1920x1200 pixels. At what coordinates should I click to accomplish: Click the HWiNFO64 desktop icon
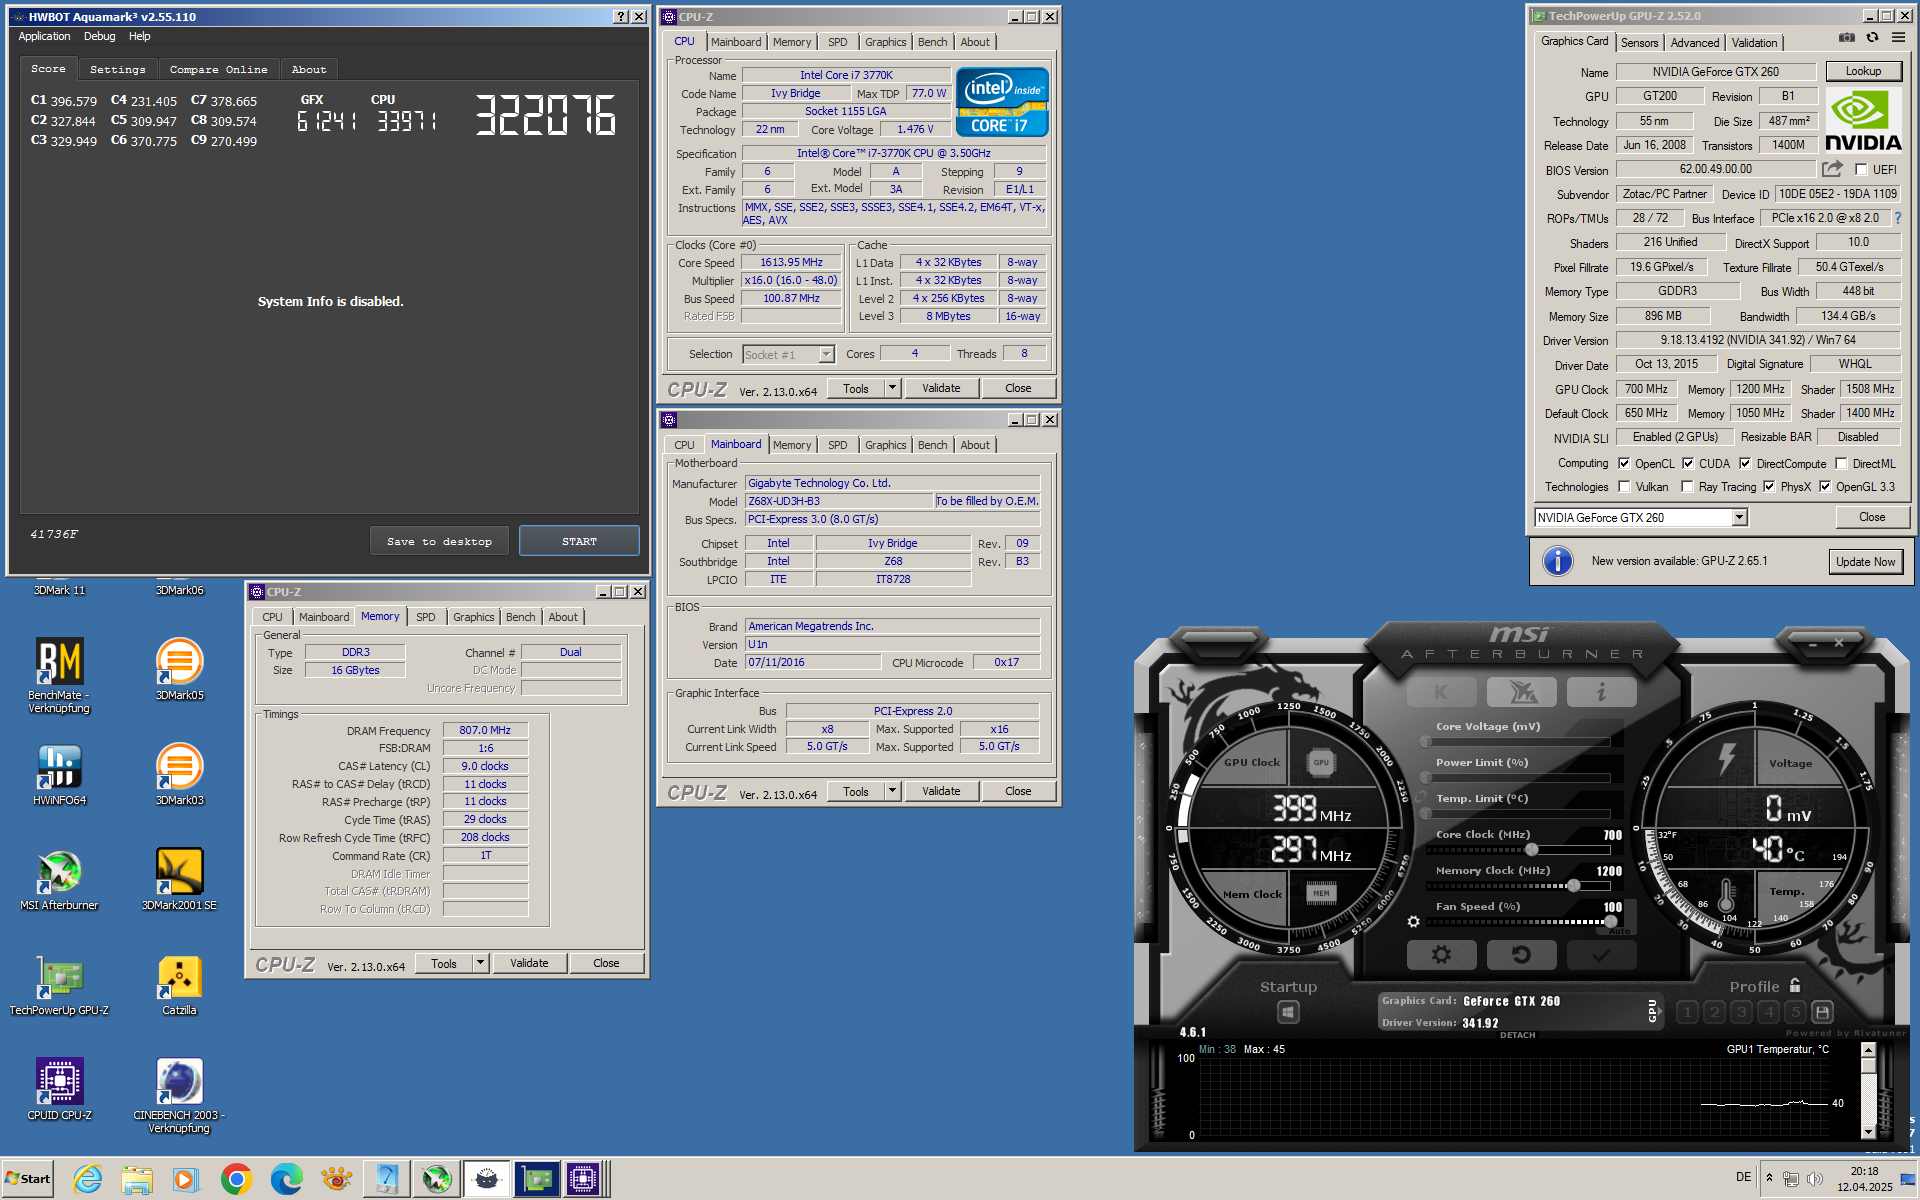pos(59,775)
